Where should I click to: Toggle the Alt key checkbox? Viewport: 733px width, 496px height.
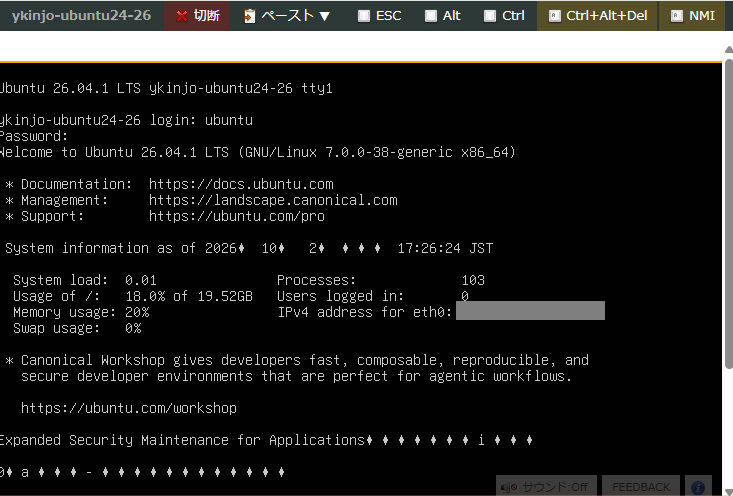(430, 16)
